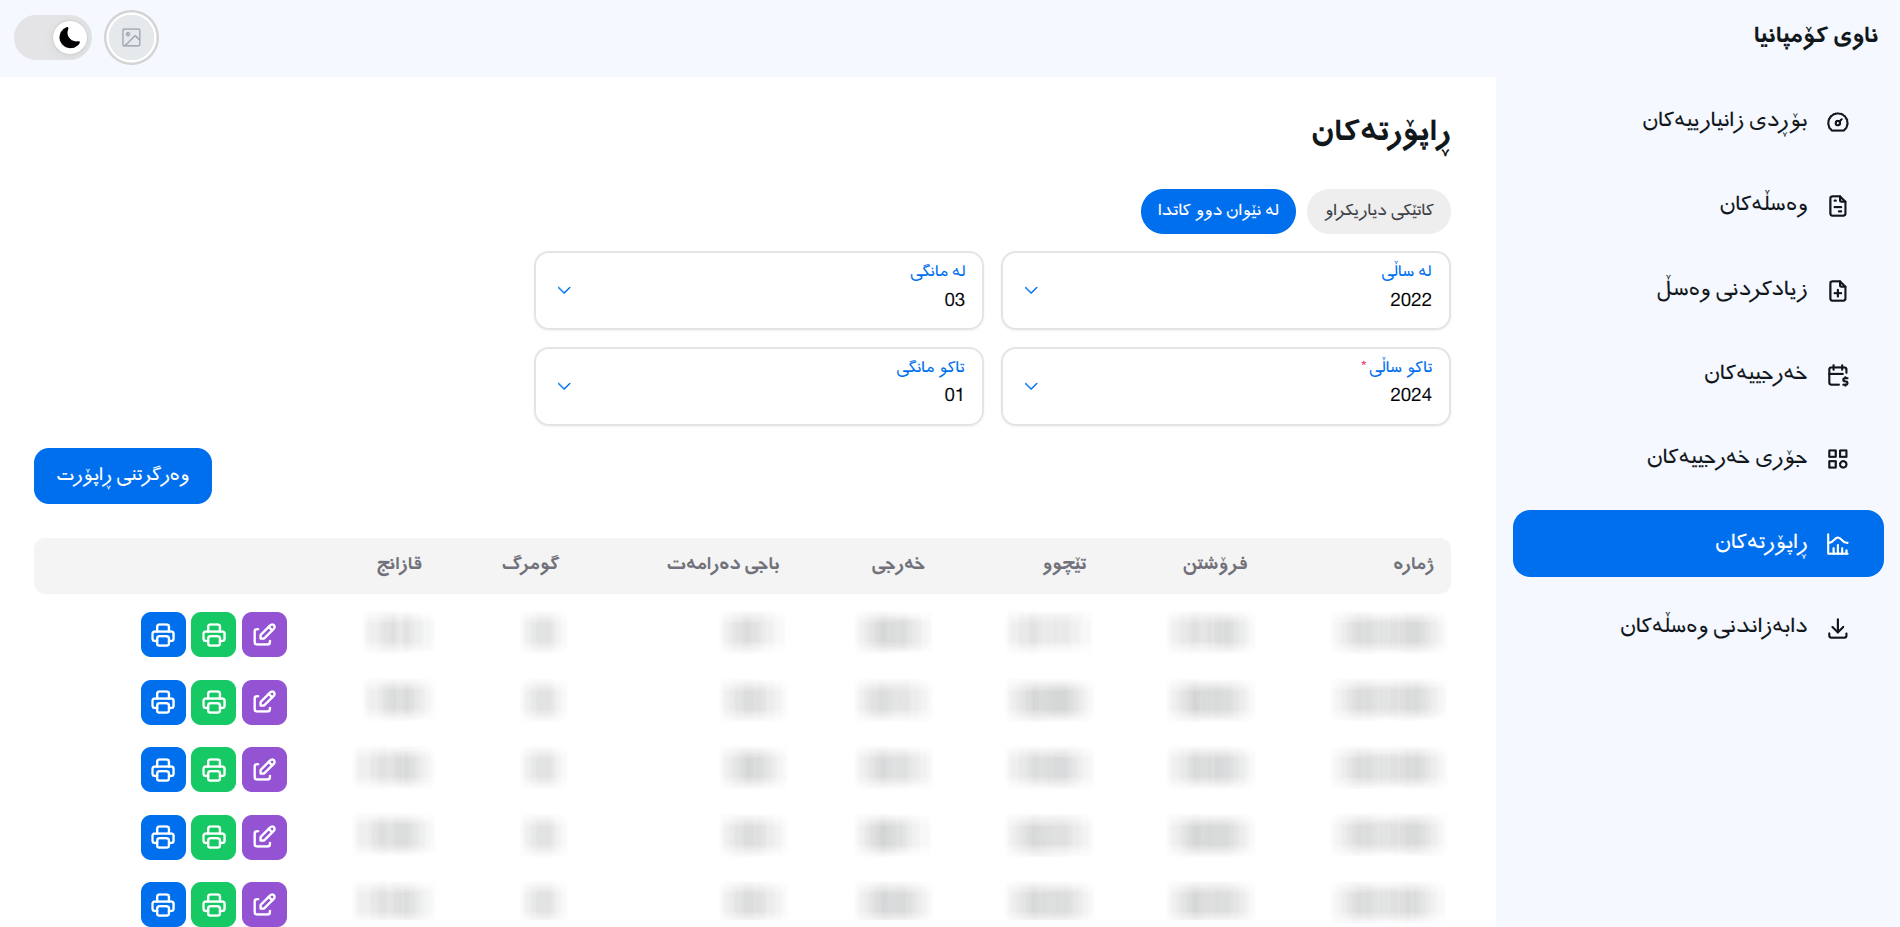Click blue print icon in third table row
1900x927 pixels.
tap(163, 769)
